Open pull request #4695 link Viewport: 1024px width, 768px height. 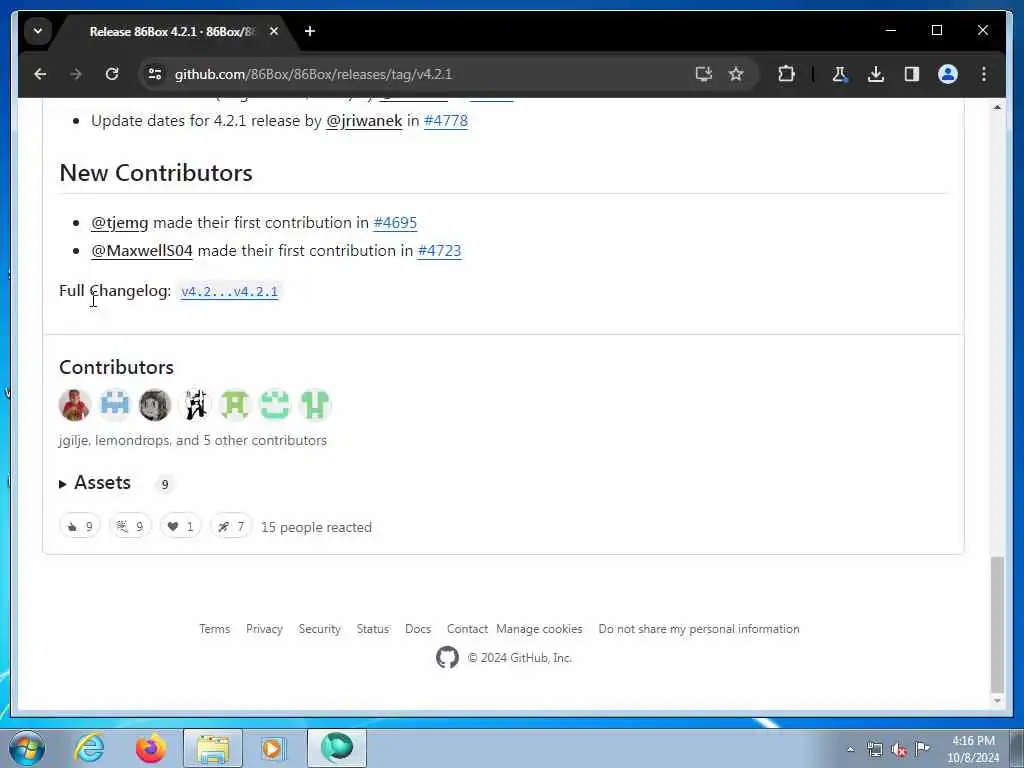(394, 223)
